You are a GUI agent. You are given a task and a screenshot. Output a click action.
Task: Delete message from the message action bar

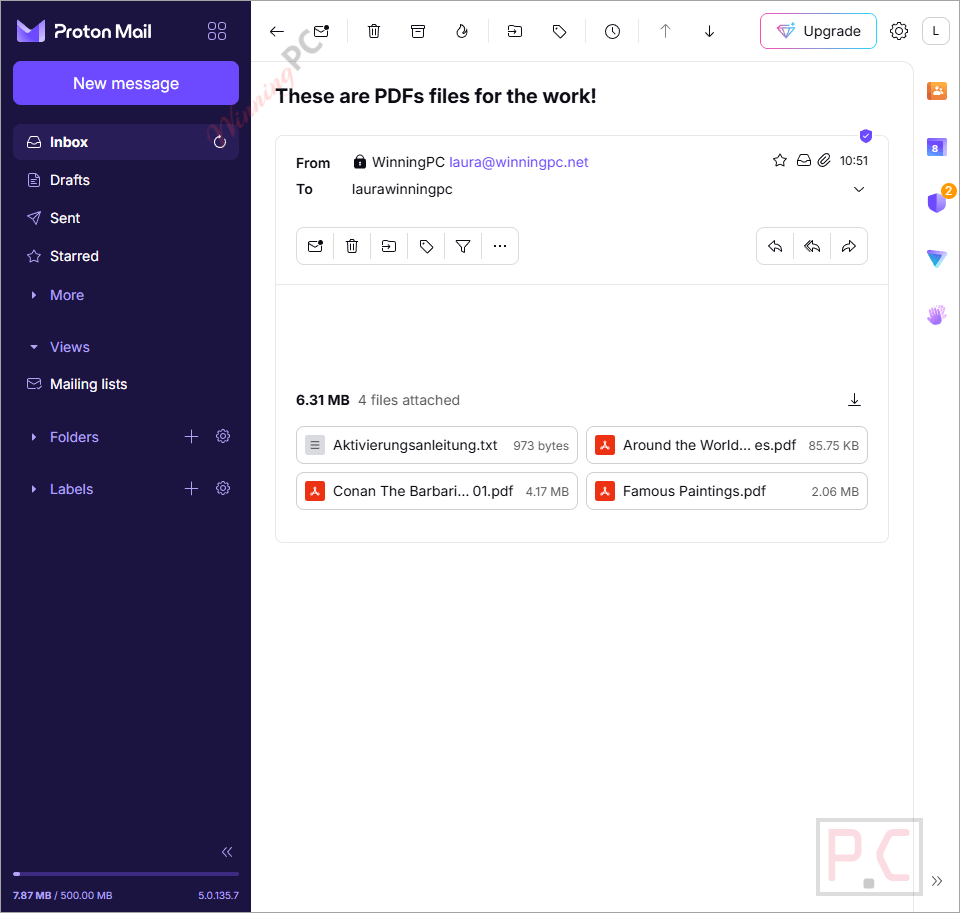pyautogui.click(x=352, y=246)
